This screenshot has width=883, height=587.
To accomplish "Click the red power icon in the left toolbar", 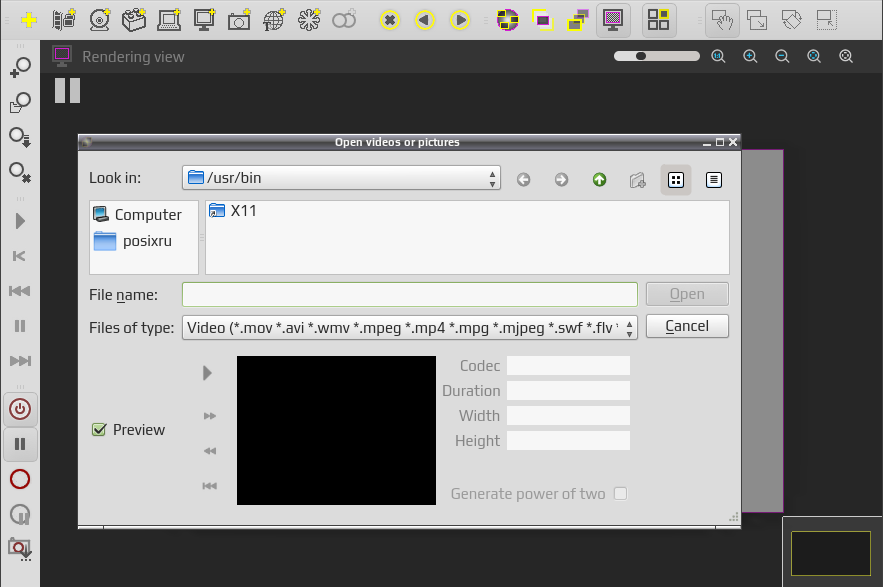I will pos(20,409).
